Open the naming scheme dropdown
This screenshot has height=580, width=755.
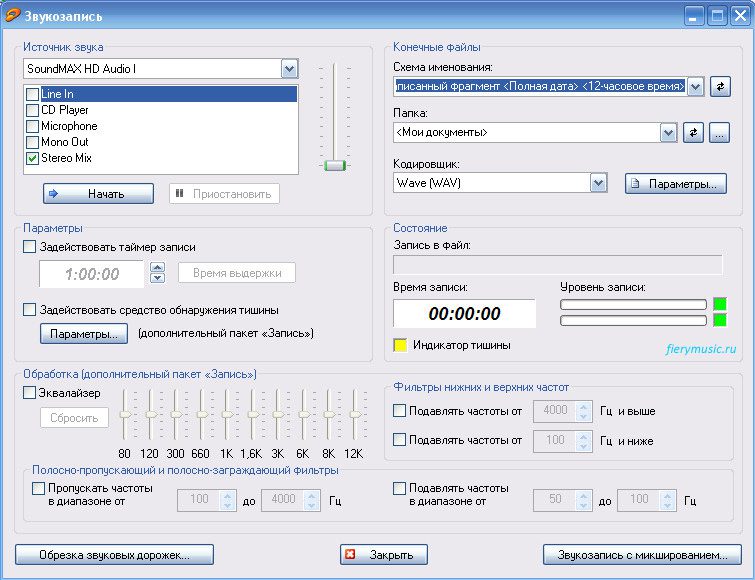(695, 87)
